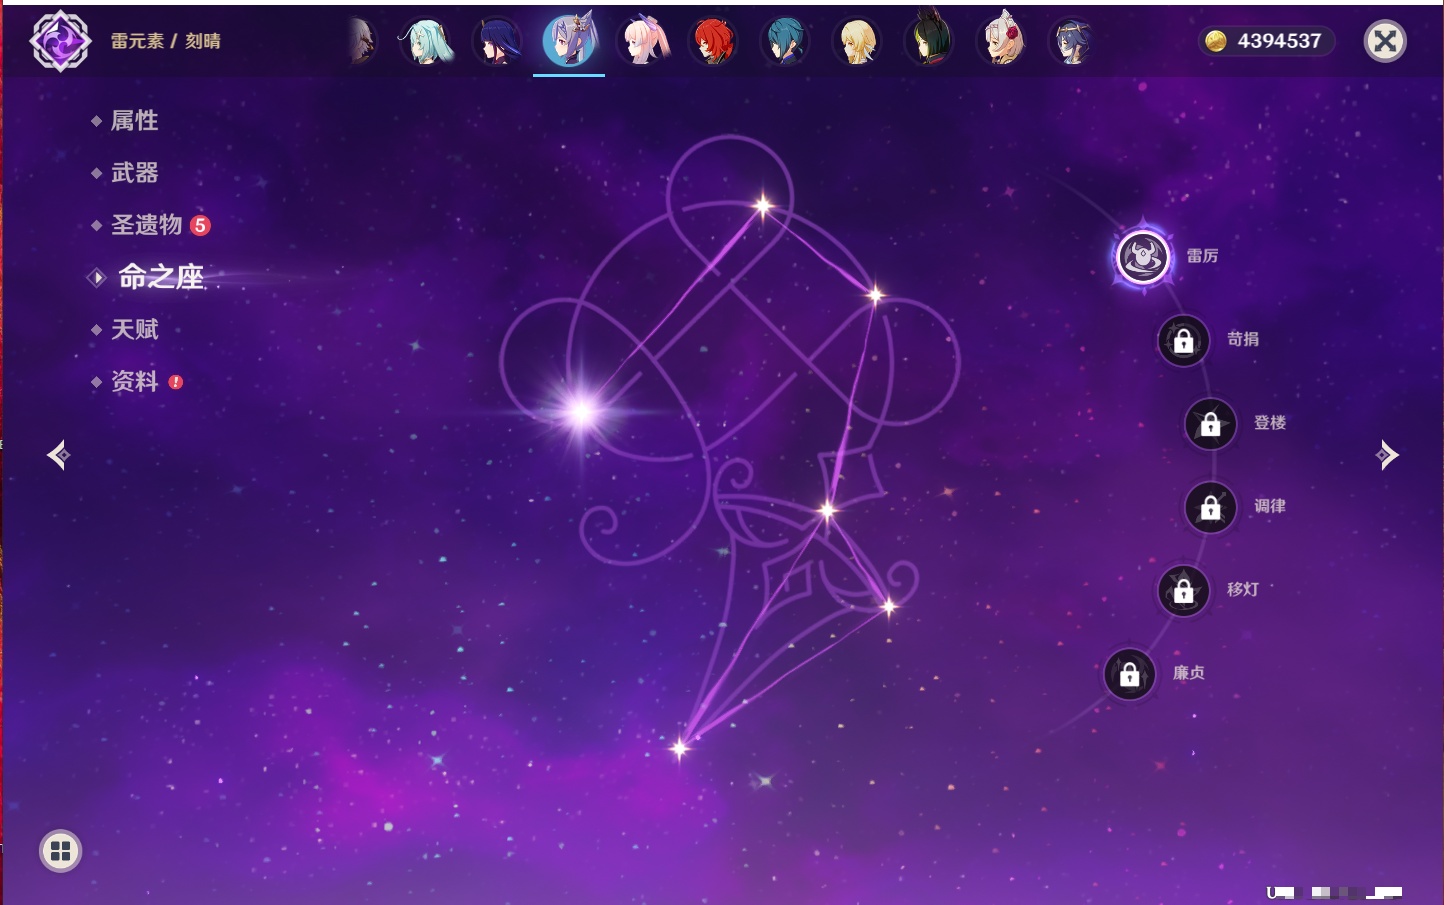
Task: Click the Mora amount 4394537
Action: tap(1279, 41)
